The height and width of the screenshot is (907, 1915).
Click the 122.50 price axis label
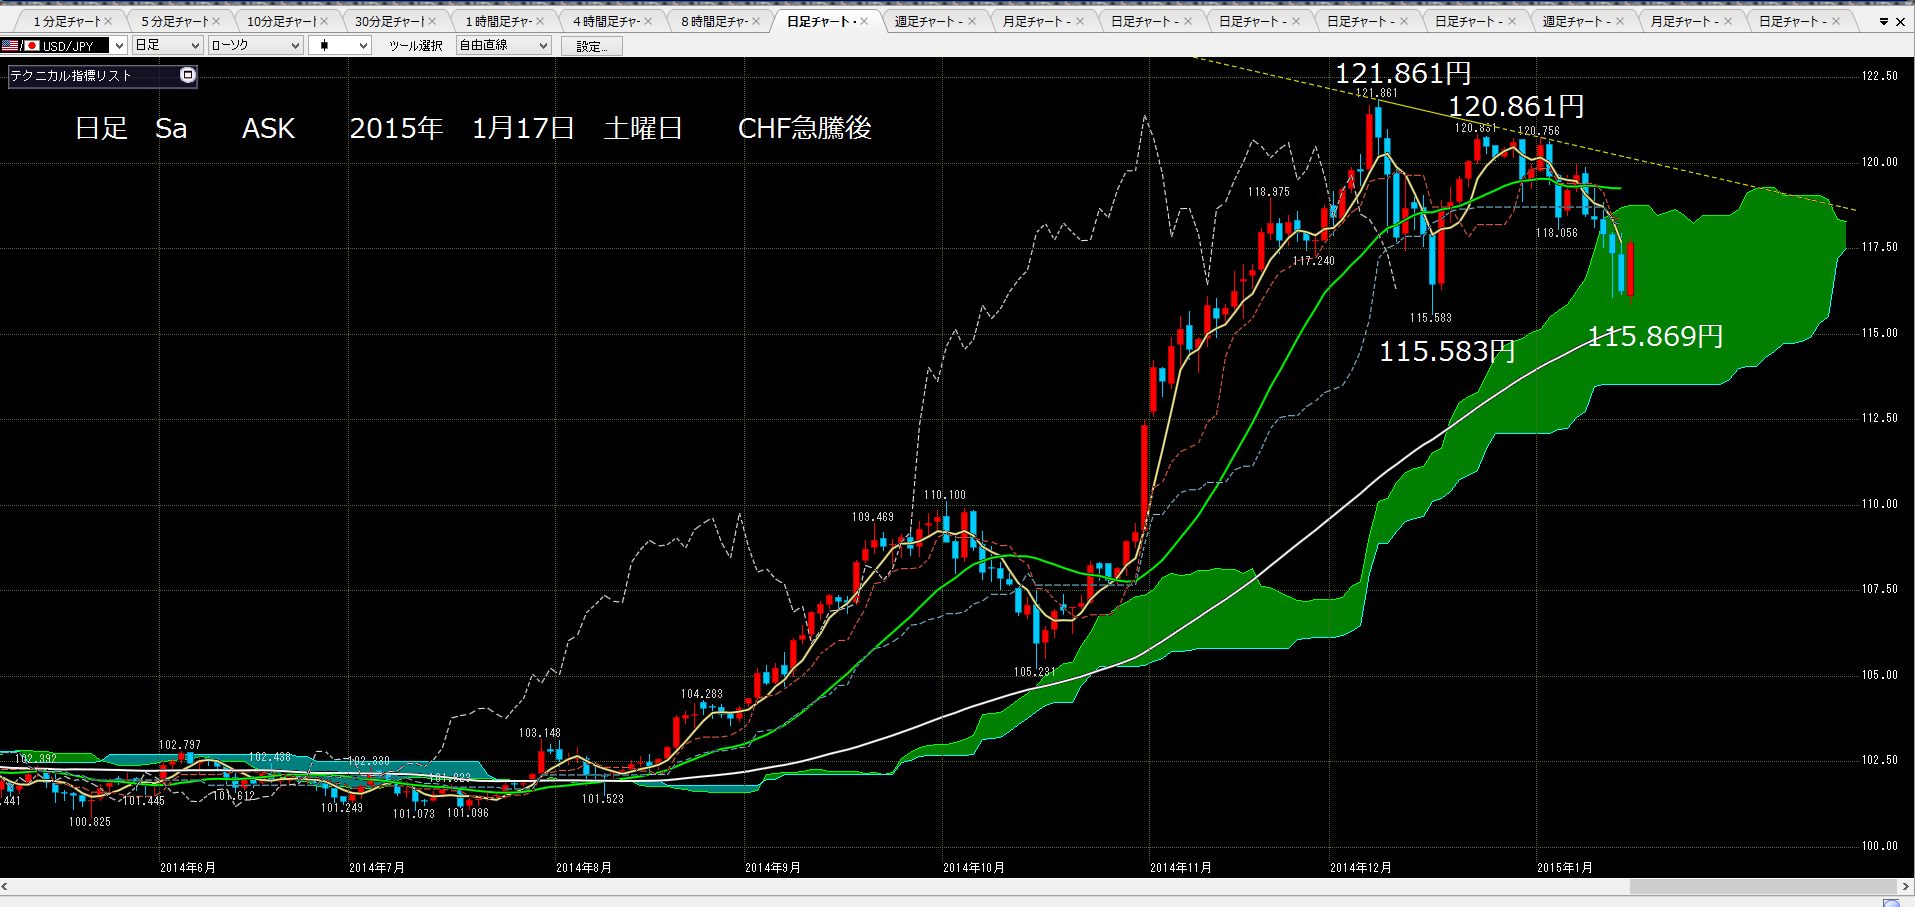tap(1880, 76)
